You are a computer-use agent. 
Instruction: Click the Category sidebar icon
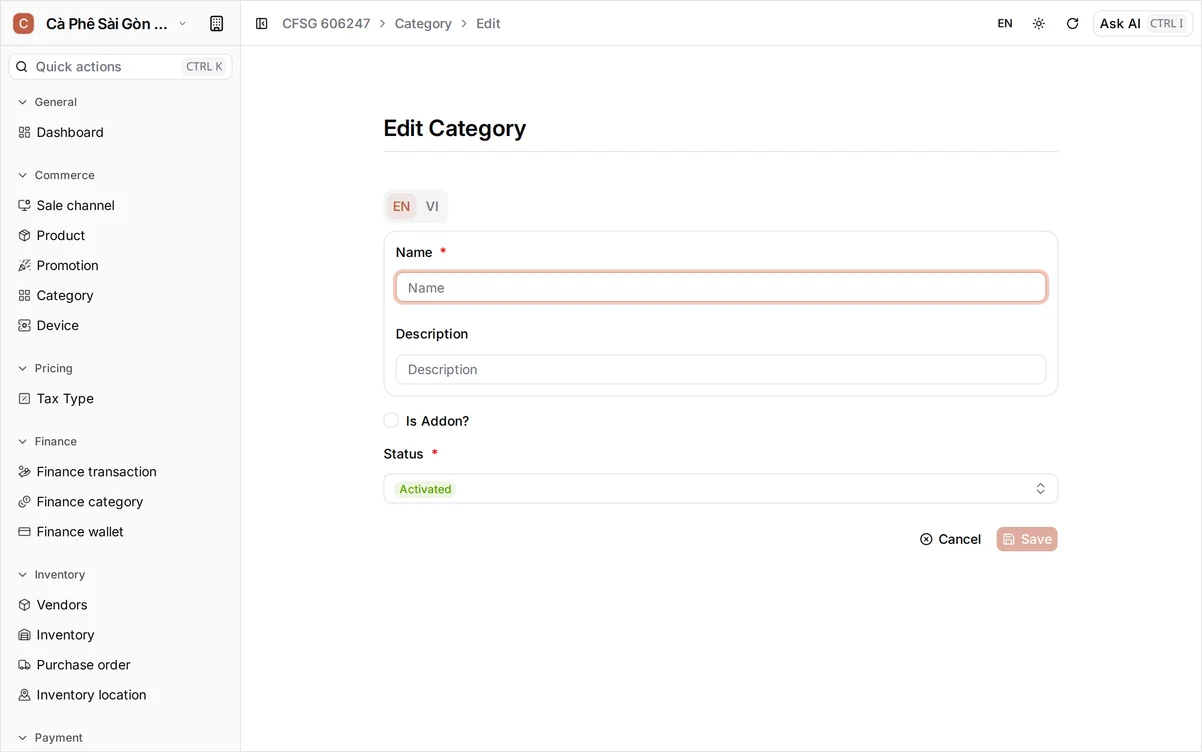pyautogui.click(x=25, y=295)
